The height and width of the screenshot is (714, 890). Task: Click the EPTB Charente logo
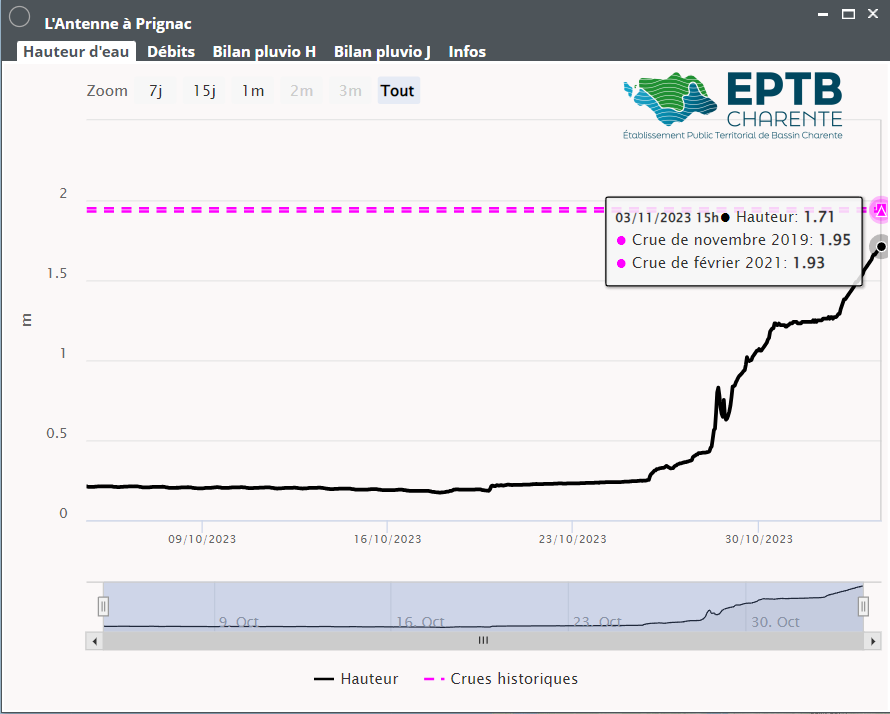coord(732,106)
